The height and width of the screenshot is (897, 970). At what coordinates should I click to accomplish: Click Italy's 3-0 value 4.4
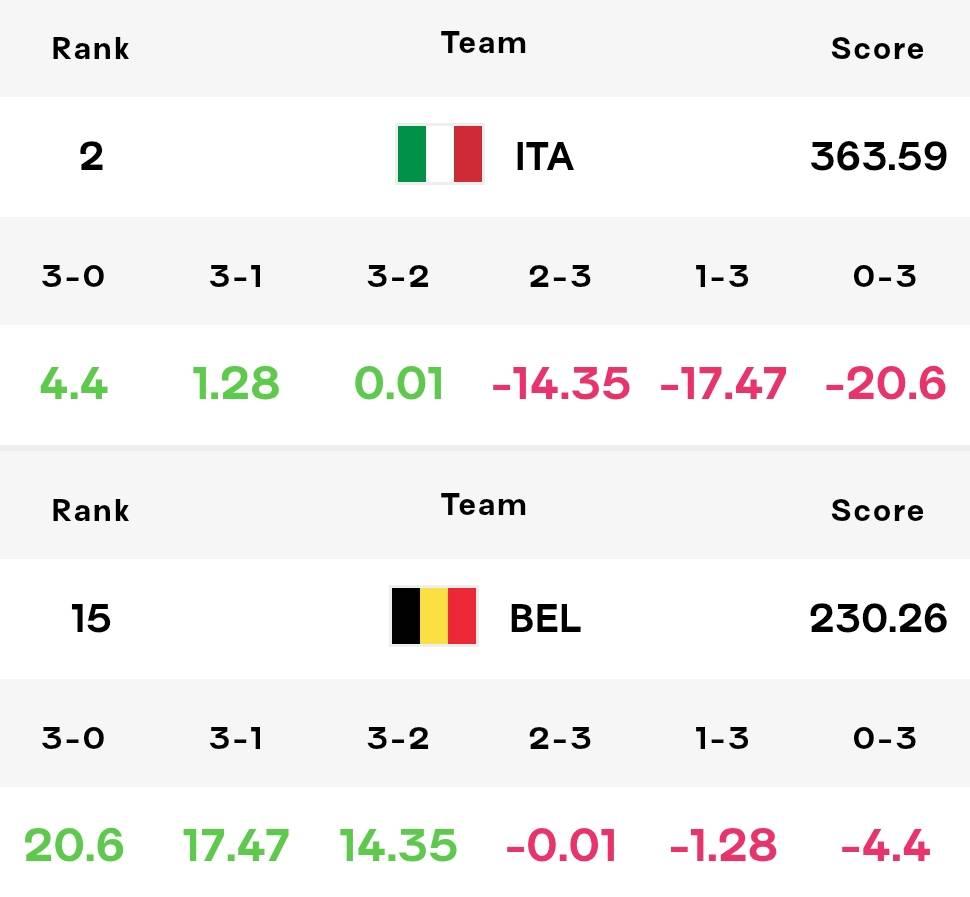[x=74, y=383]
